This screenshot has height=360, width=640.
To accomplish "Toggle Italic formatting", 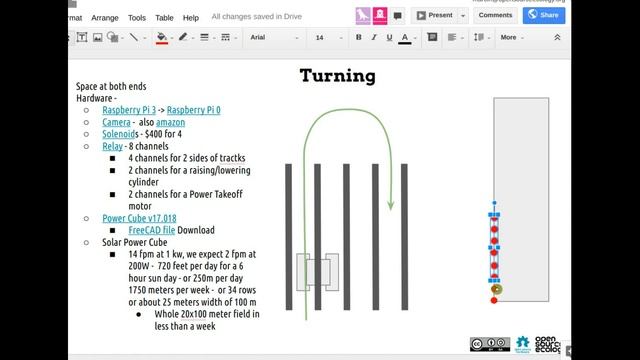I will (374, 37).
